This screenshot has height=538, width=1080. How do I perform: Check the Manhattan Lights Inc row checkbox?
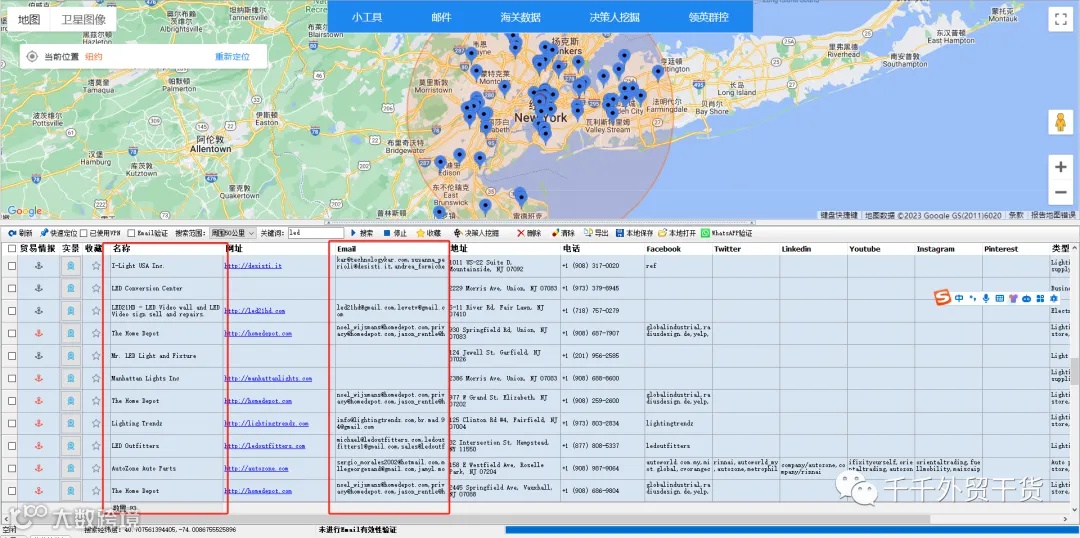click(12, 378)
